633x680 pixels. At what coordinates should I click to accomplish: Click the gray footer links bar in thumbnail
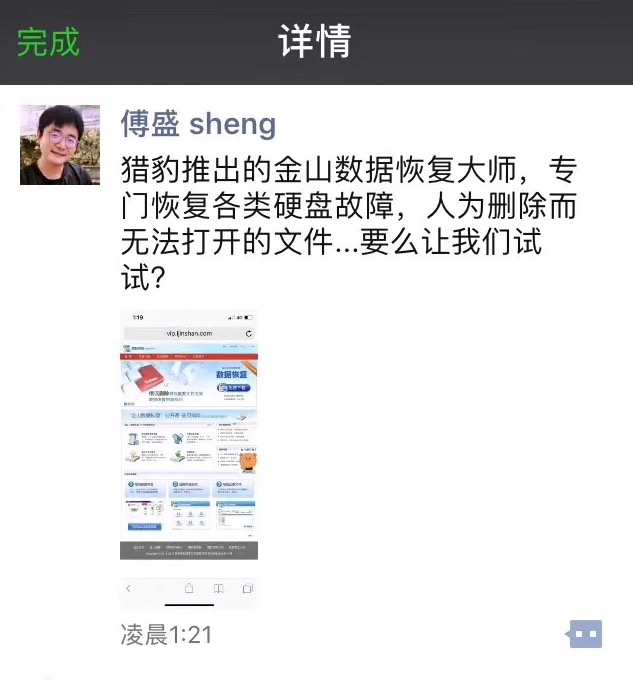pyautogui.click(x=189, y=551)
